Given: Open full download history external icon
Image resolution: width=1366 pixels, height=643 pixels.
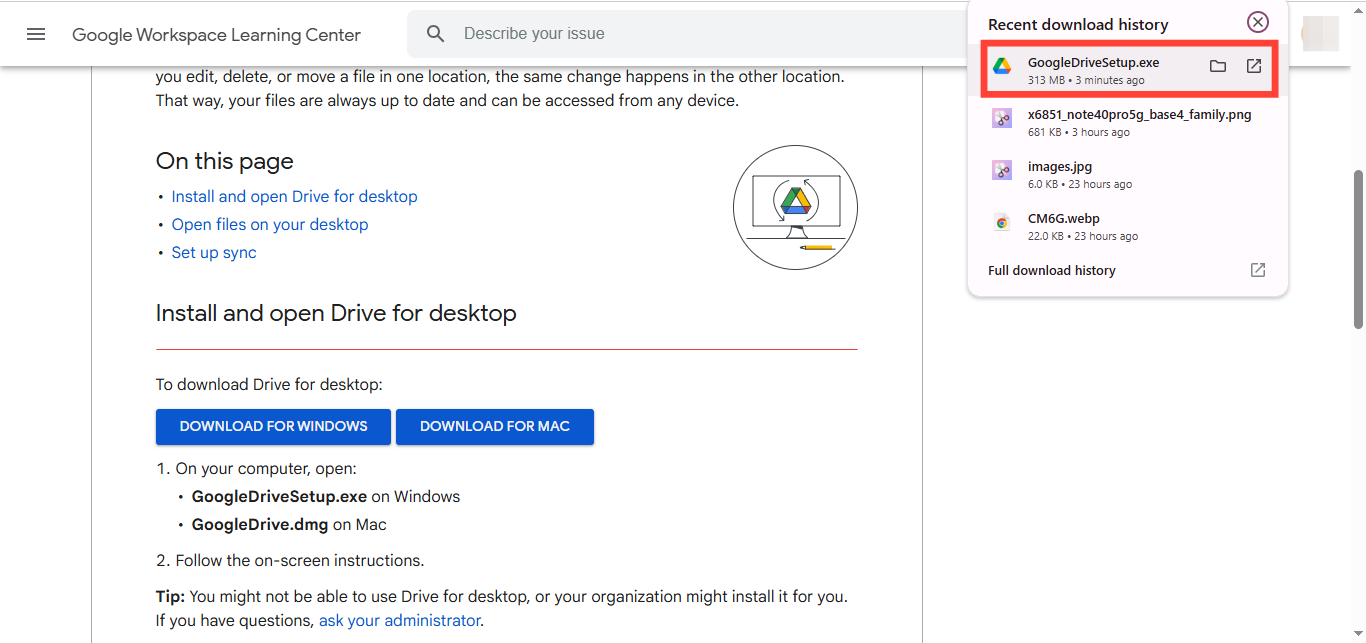Looking at the screenshot, I should 1258,270.
